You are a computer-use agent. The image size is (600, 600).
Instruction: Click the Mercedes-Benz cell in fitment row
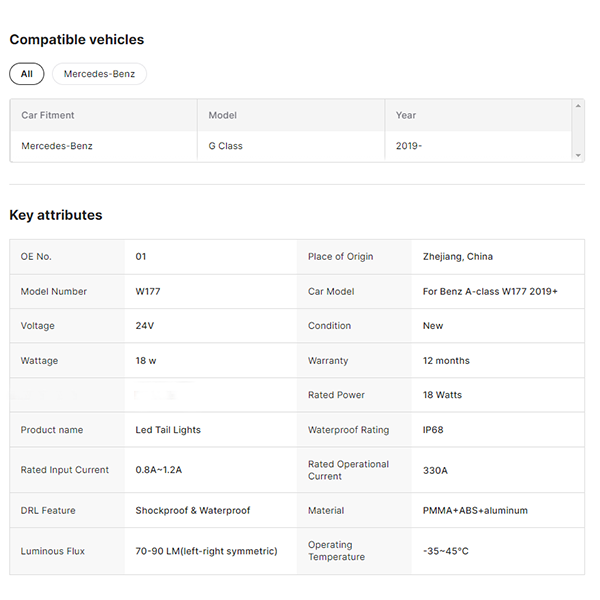[x=57, y=146]
